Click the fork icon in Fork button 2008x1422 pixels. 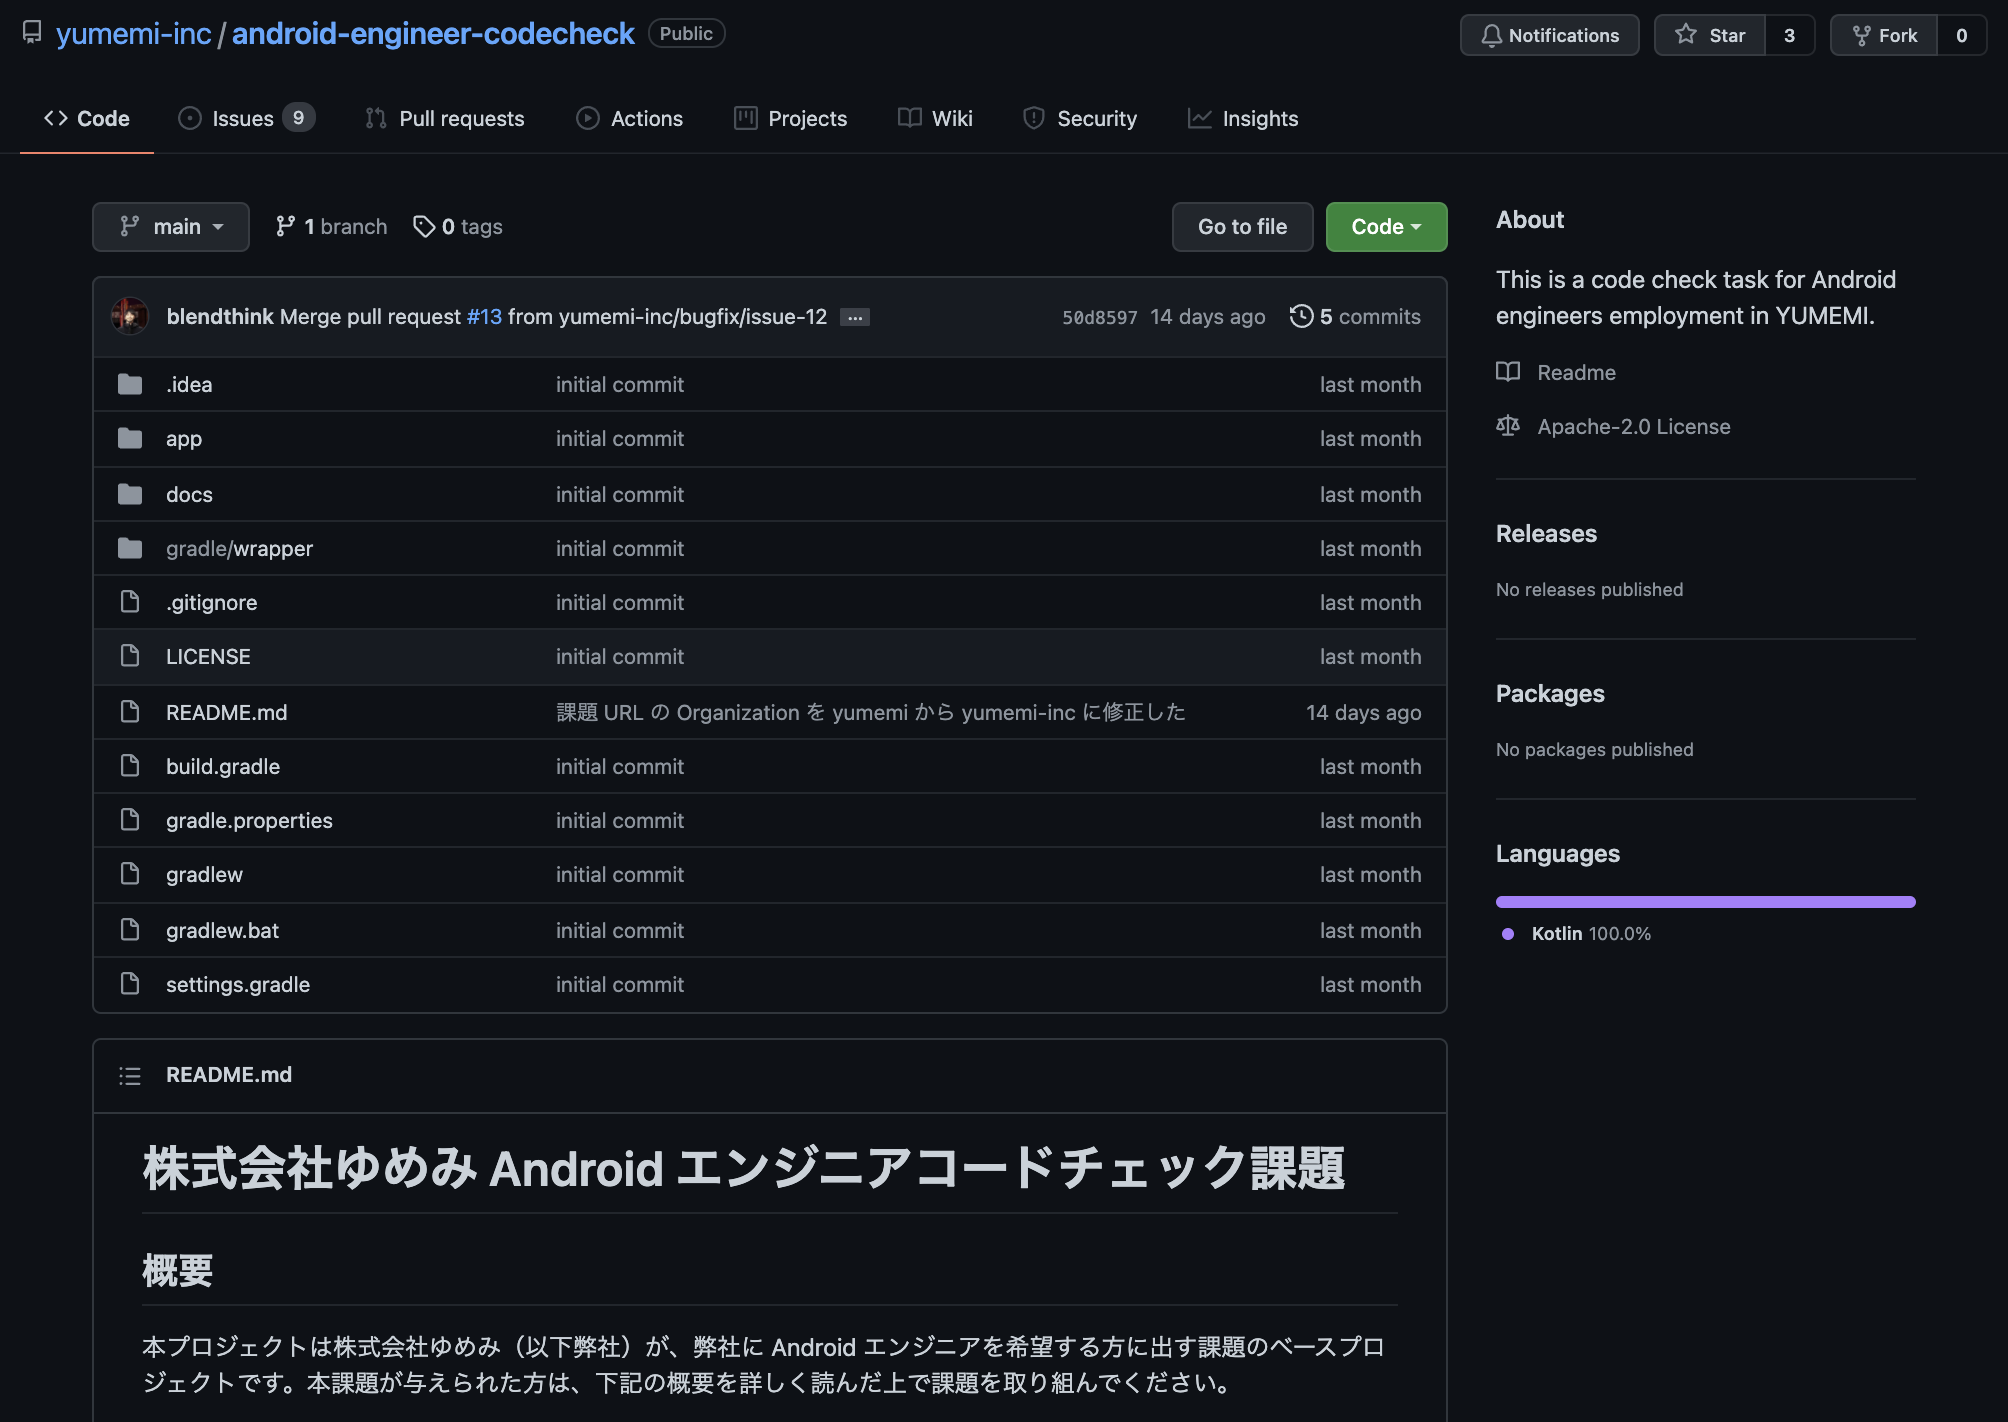point(1861,35)
